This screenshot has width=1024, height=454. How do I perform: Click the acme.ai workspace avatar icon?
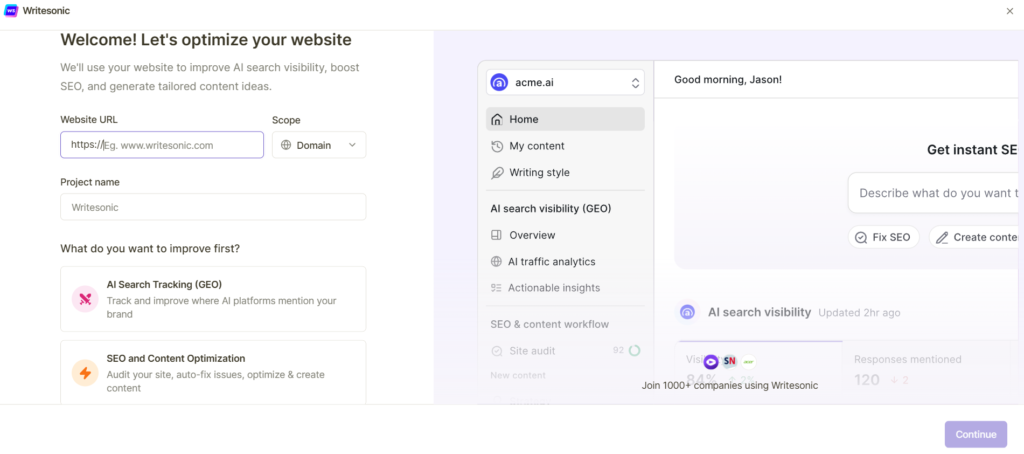click(x=499, y=82)
